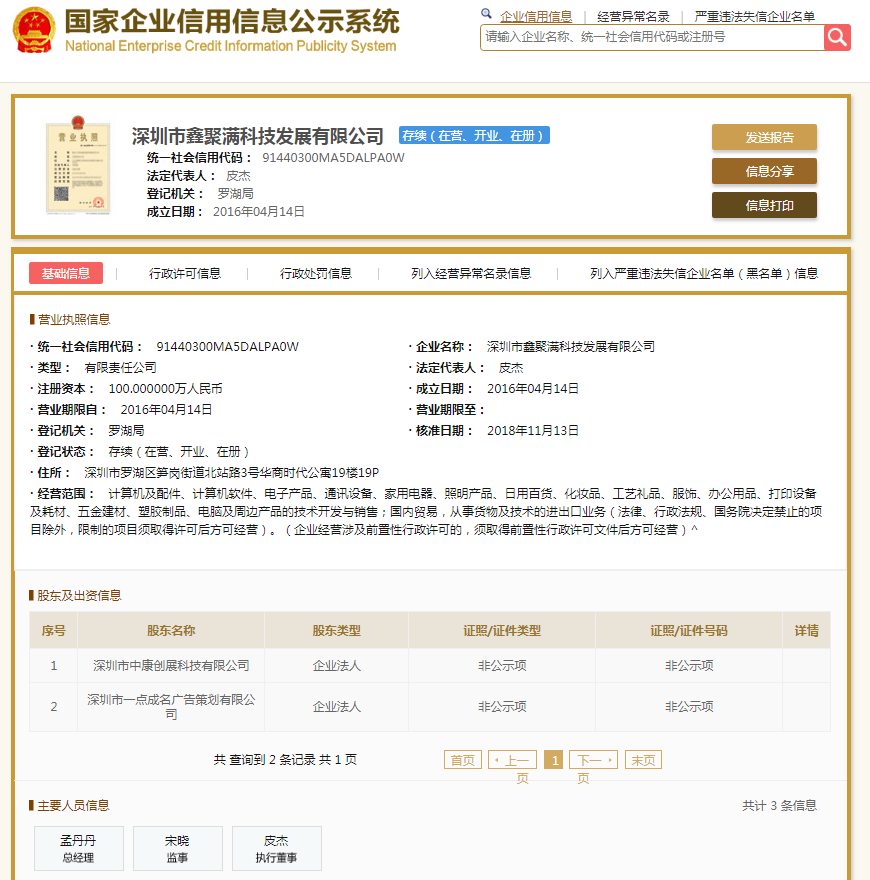Image resolution: width=870 pixels, height=880 pixels.
Task: Click the national emblem logo
Action: click(34, 31)
